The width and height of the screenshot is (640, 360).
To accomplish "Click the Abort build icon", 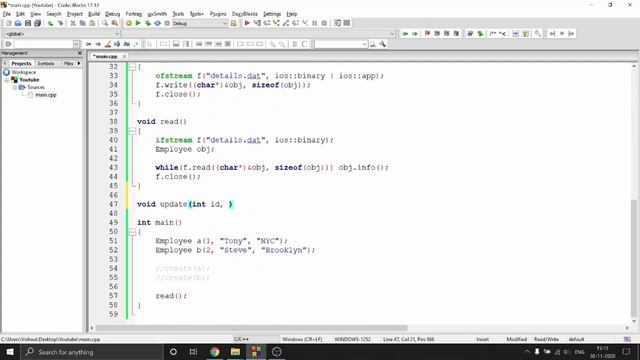I will [167, 23].
